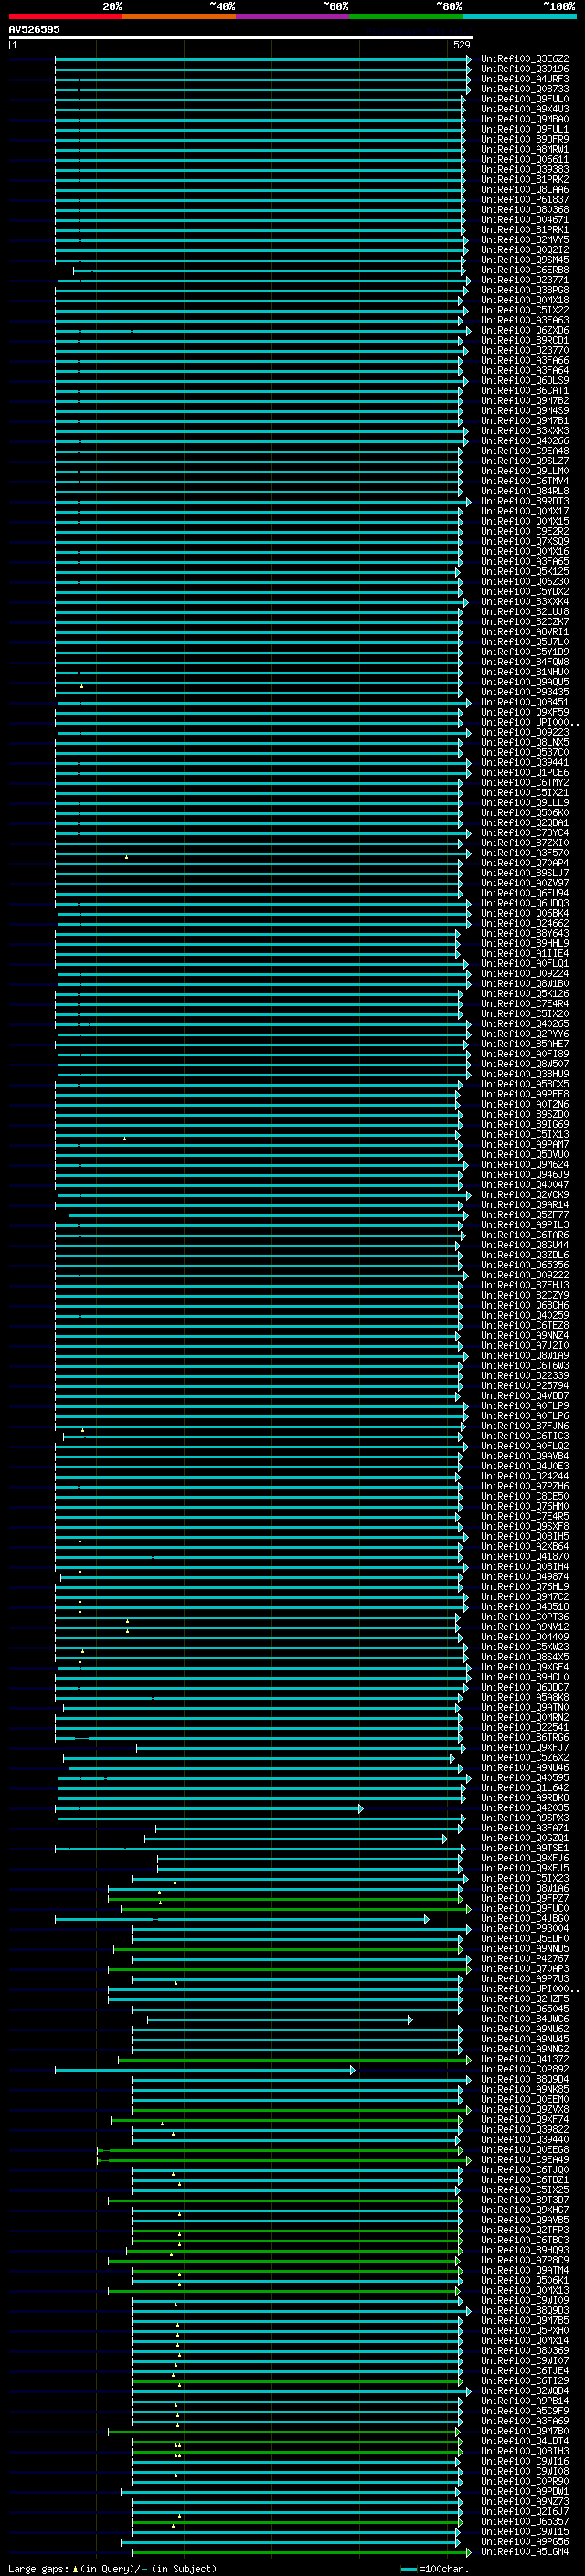Open hit UniRef100_A4URF3
The image size is (585, 2576).
click(525, 79)
